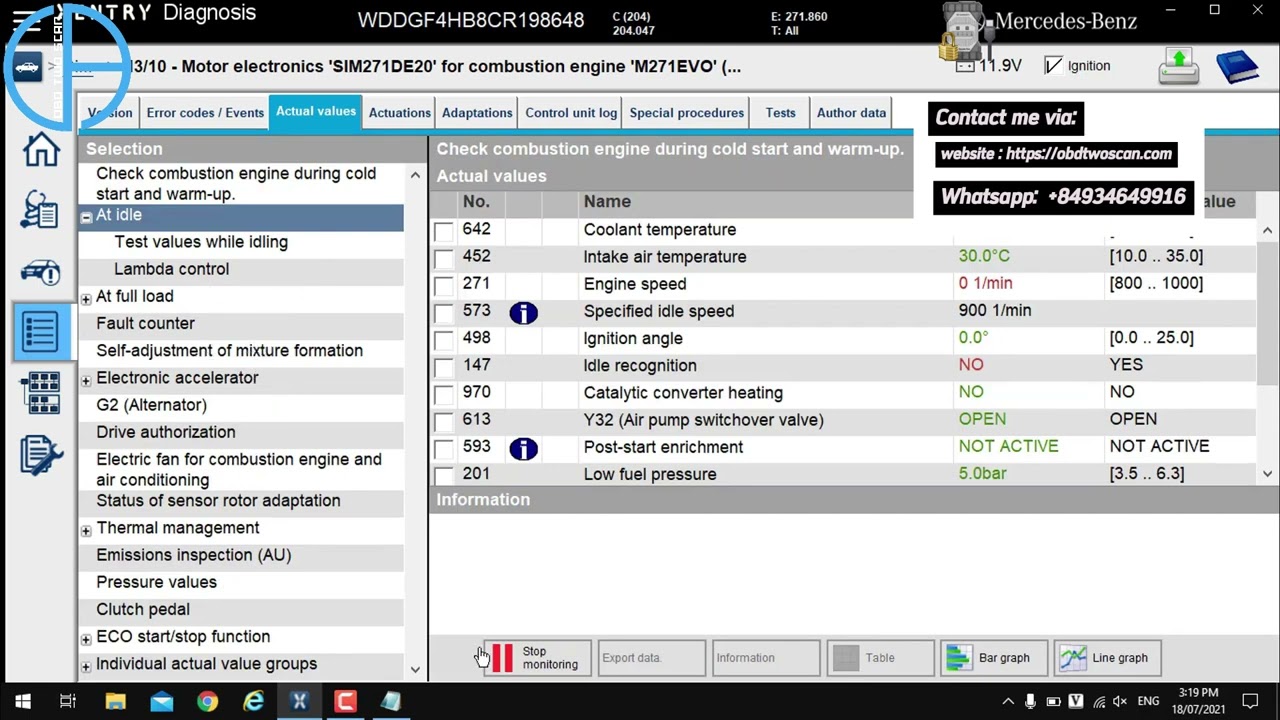Switch to Error codes / Events tab
This screenshot has height=720, width=1280.
click(x=205, y=113)
